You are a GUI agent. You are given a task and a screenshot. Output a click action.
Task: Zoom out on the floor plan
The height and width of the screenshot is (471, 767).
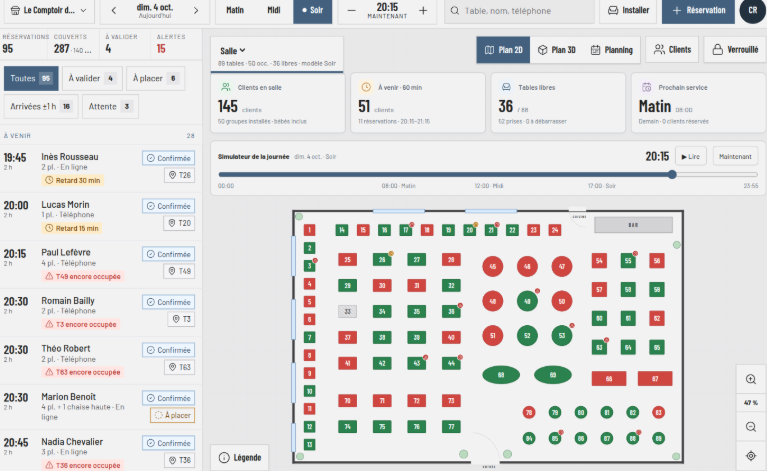click(x=751, y=427)
